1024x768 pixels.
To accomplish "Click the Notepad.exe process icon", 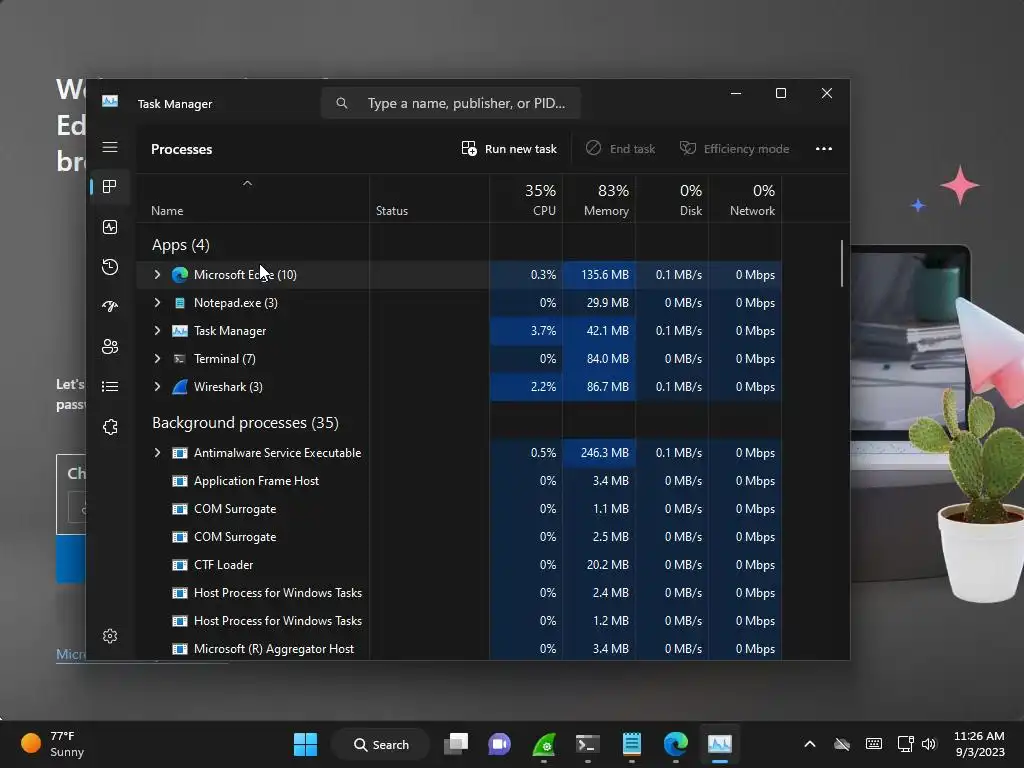I will pyautogui.click(x=180, y=303).
